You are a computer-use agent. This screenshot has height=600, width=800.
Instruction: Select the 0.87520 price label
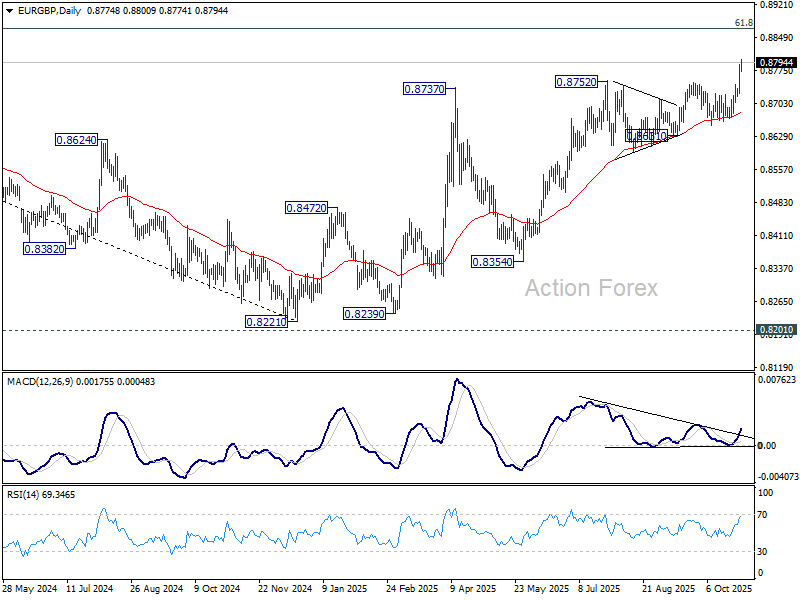tap(576, 82)
